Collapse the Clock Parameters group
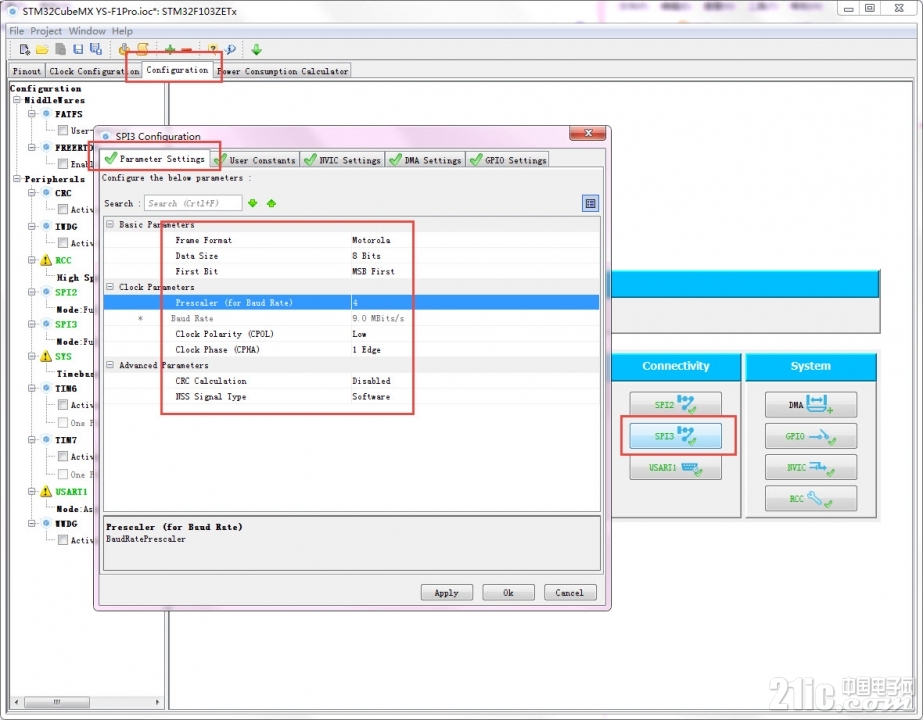Viewport: 923px width, 720px height. click(x=110, y=287)
